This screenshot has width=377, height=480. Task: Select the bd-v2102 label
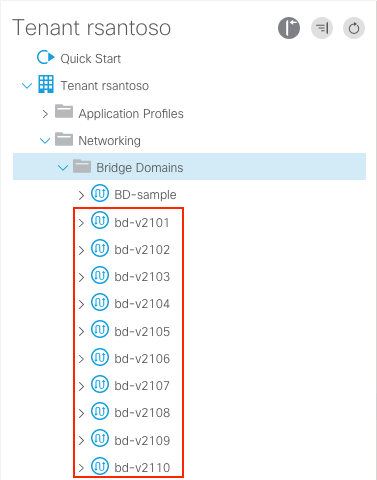pyautogui.click(x=142, y=250)
